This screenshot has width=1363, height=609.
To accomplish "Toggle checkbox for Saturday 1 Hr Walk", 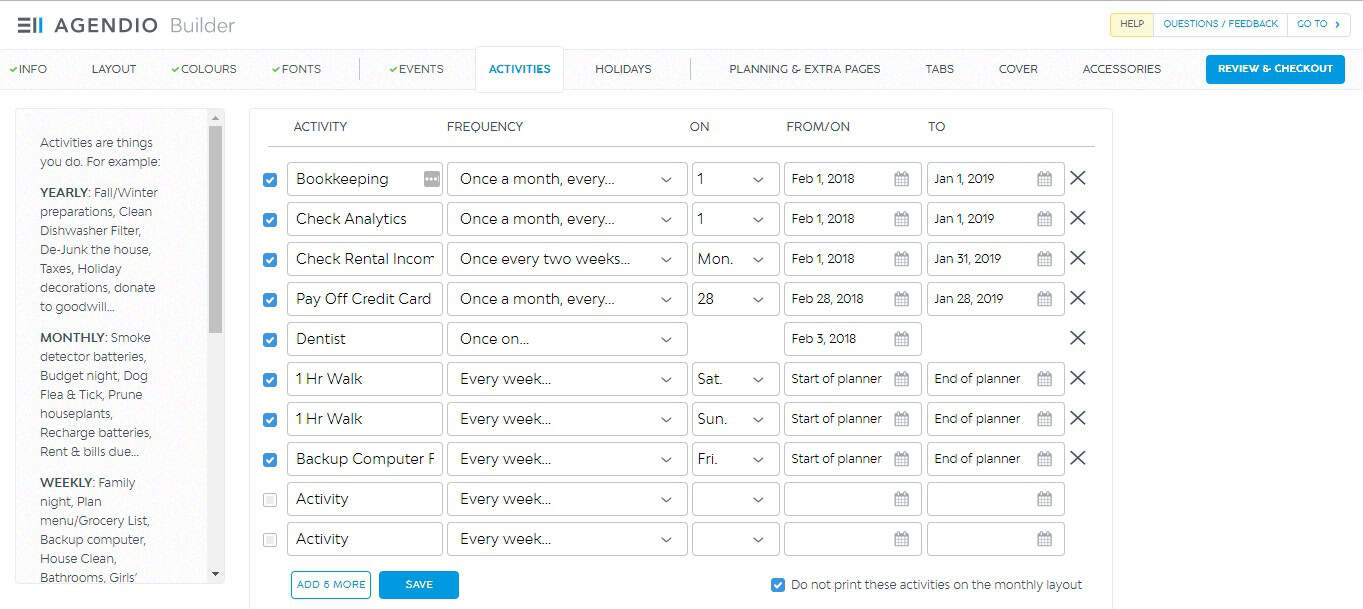I will 270,380.
